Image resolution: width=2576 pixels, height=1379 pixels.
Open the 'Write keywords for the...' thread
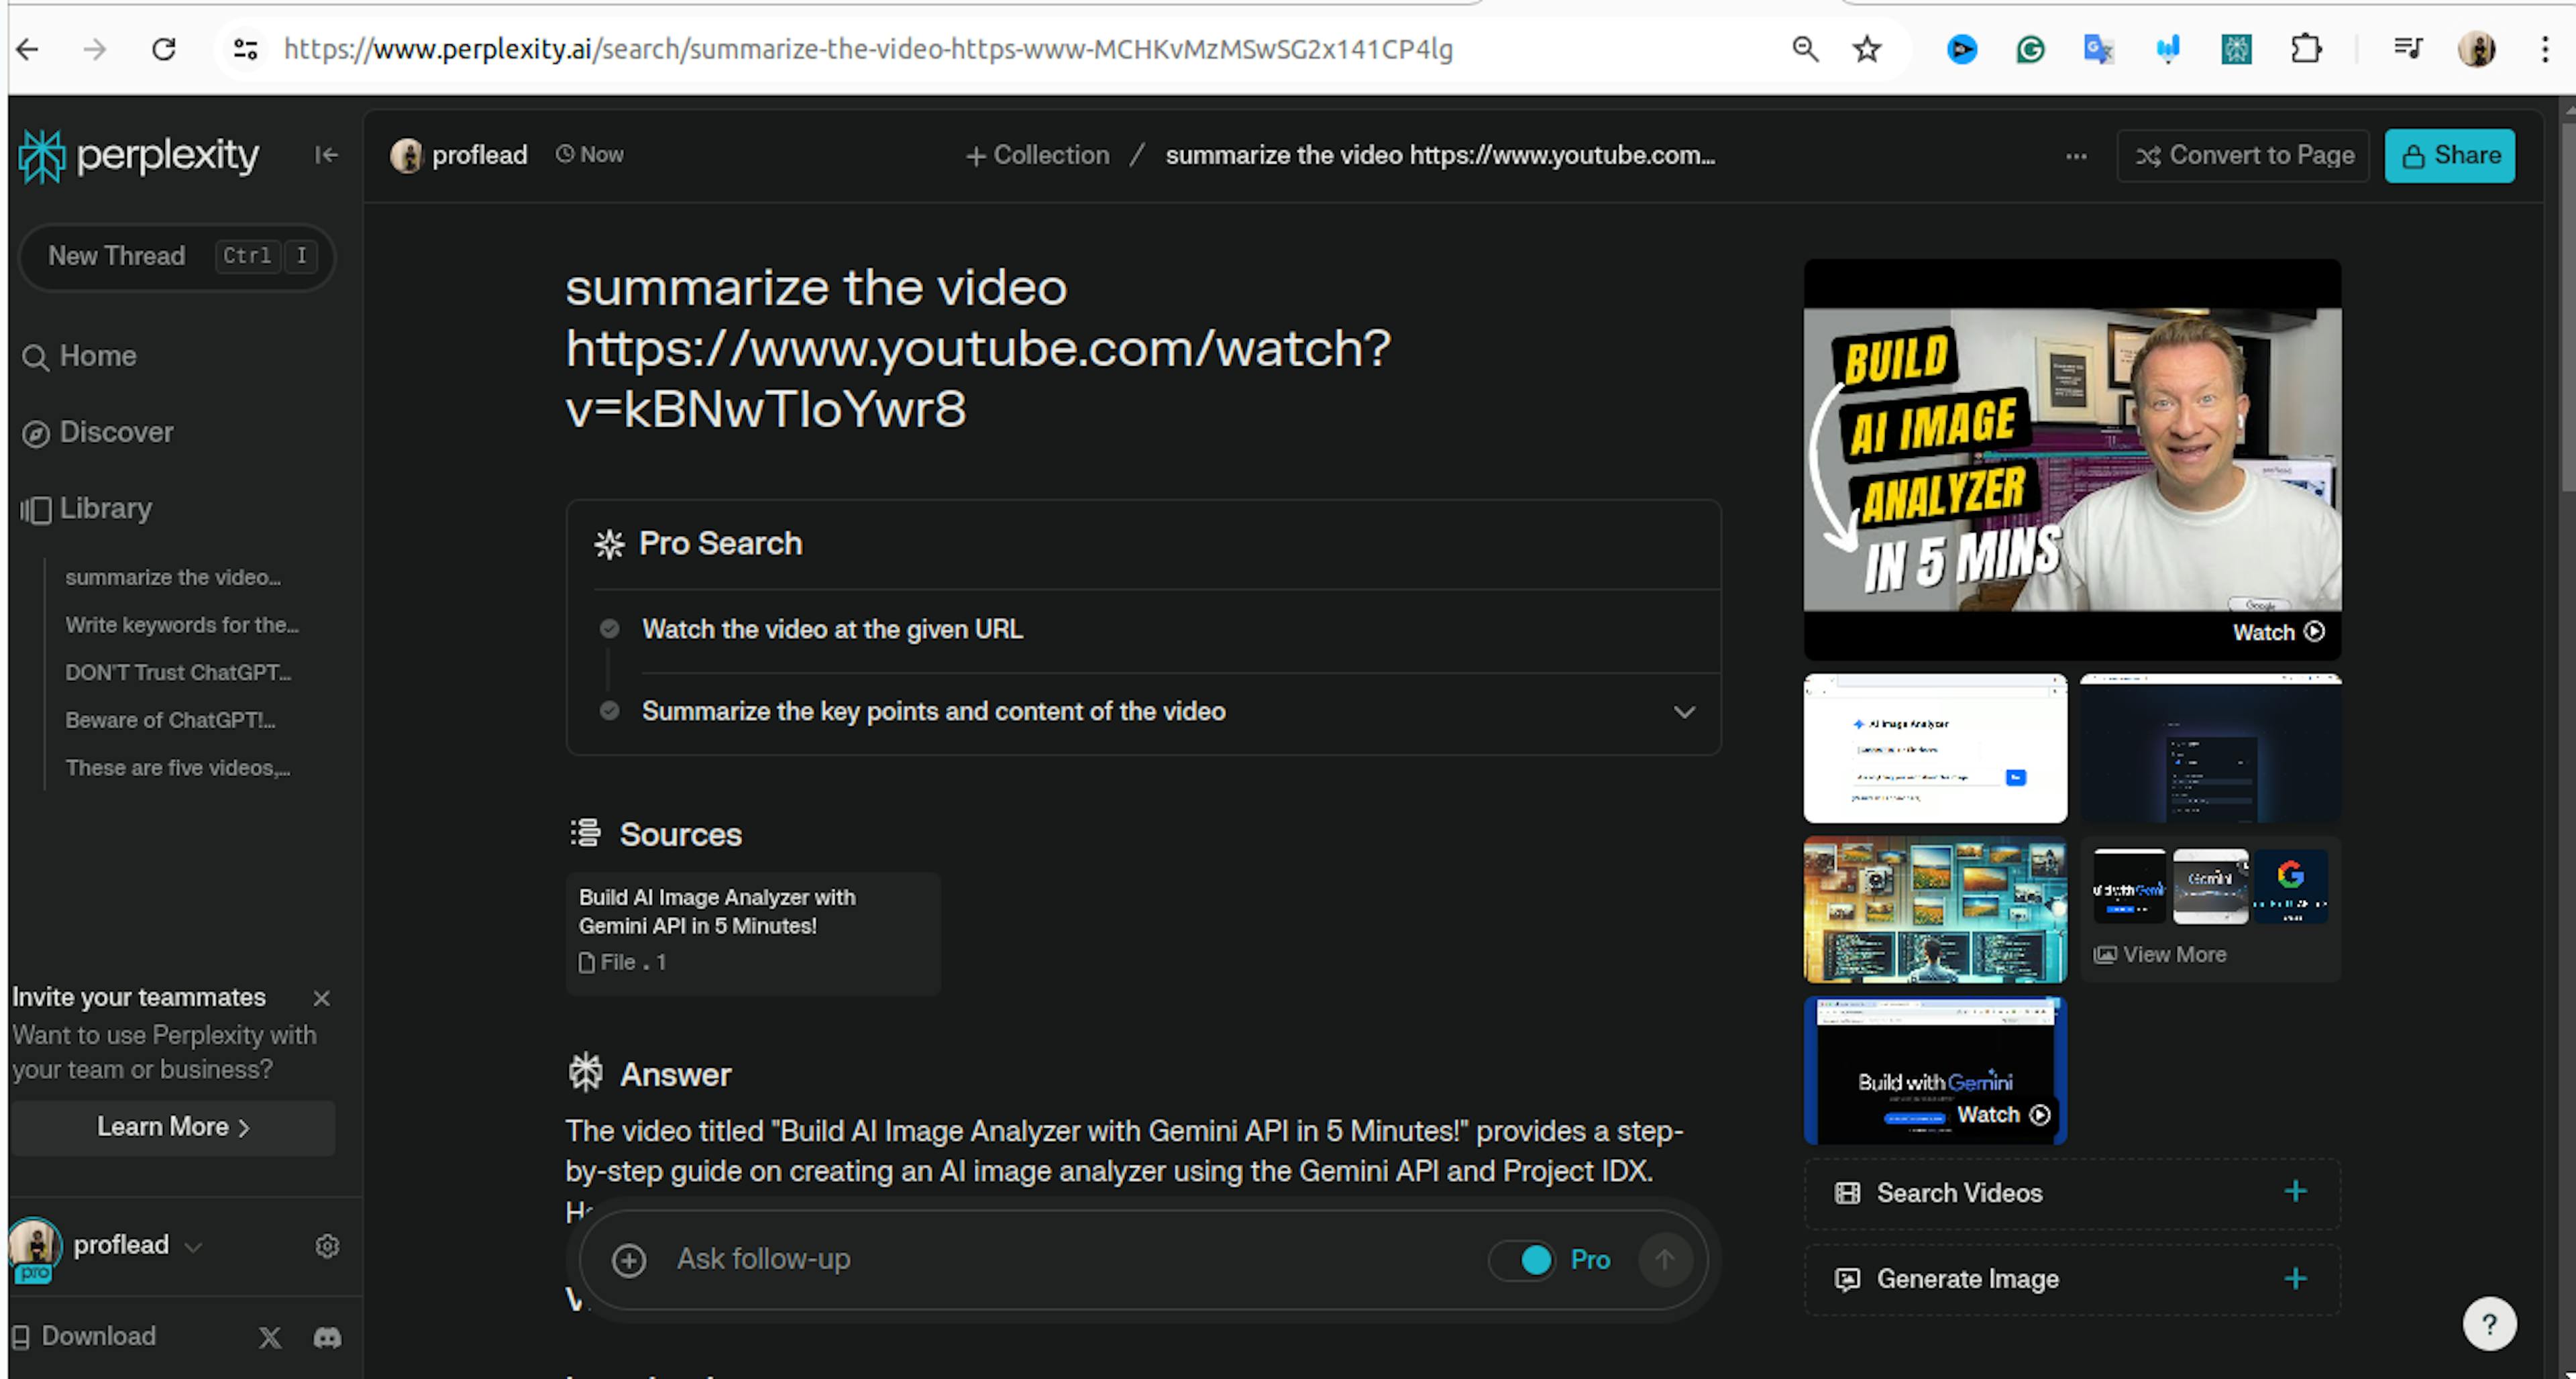182,626
